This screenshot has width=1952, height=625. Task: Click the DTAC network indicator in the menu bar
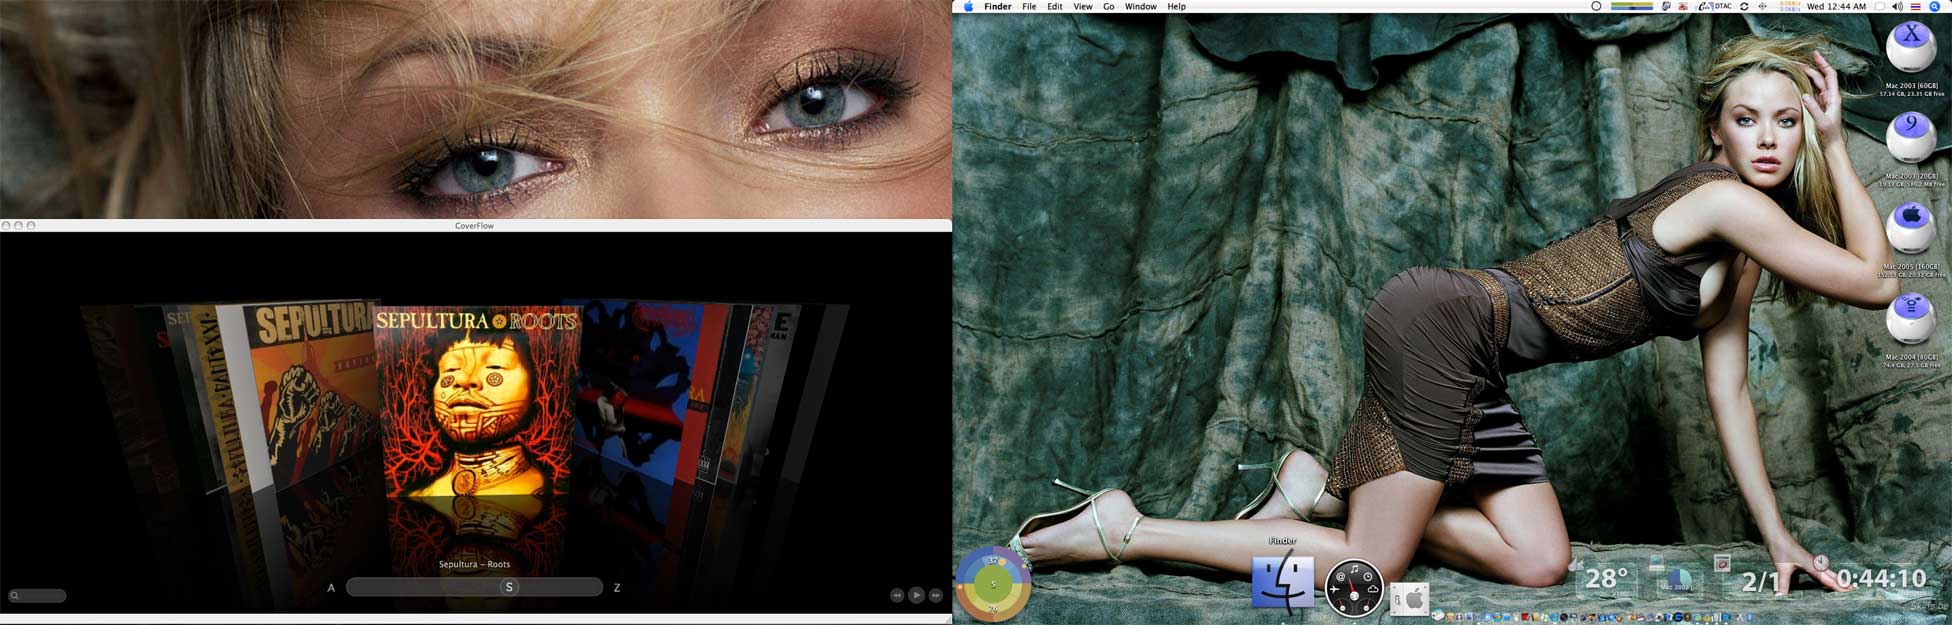tap(1714, 7)
